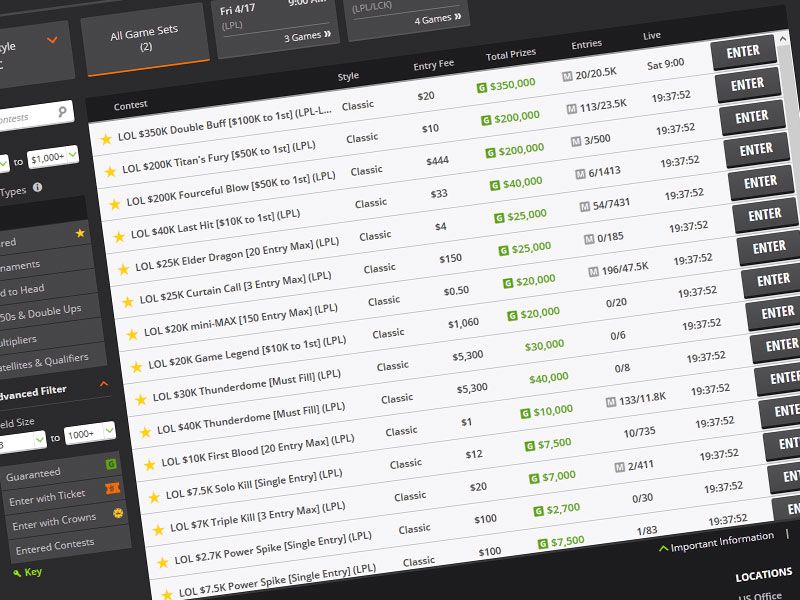Star the LOL $25K Elder Dragon contest

pyautogui.click(x=123, y=269)
